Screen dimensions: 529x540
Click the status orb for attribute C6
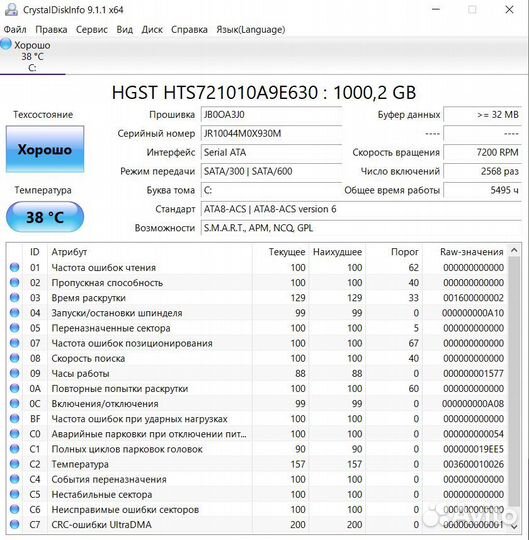pos(14,510)
